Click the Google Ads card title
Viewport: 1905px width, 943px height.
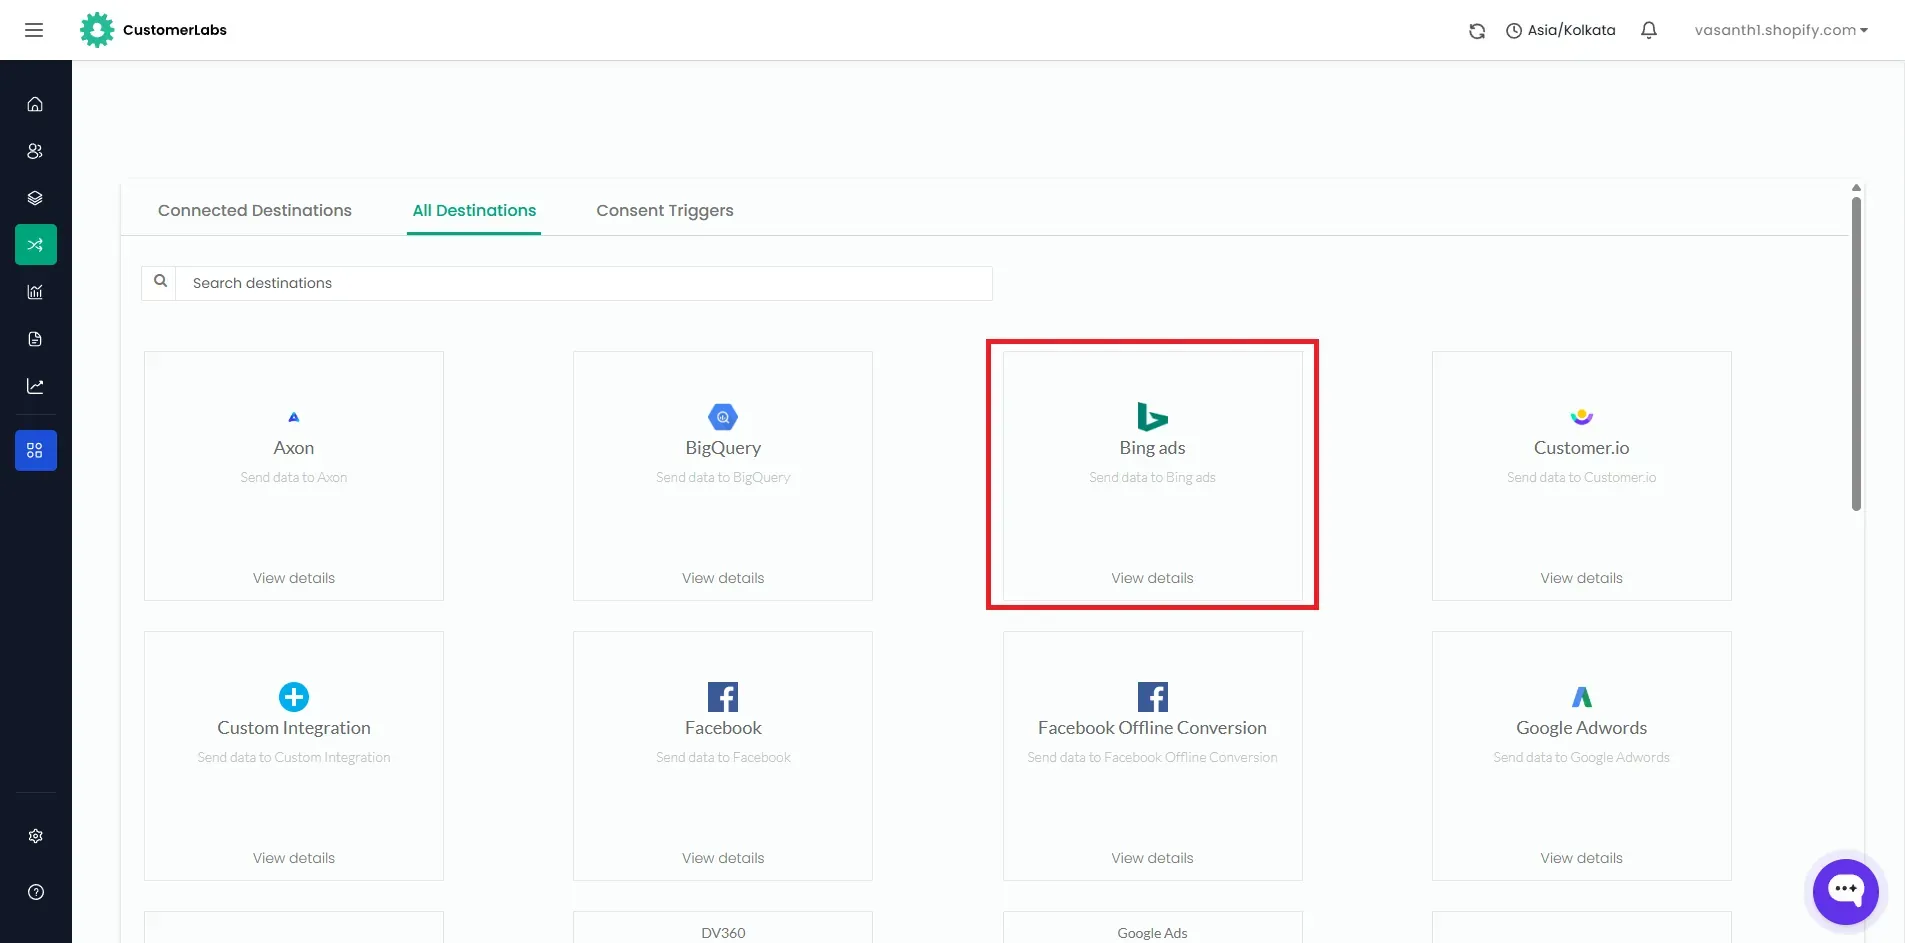pyautogui.click(x=1152, y=933)
